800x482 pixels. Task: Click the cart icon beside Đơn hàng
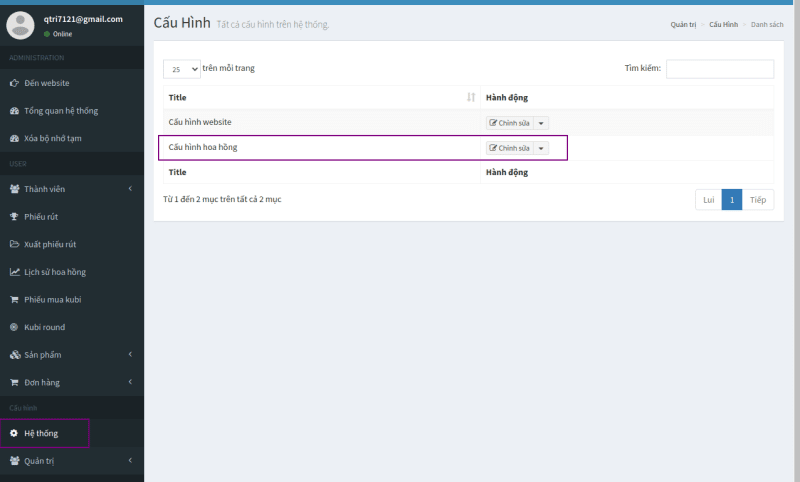[14, 382]
